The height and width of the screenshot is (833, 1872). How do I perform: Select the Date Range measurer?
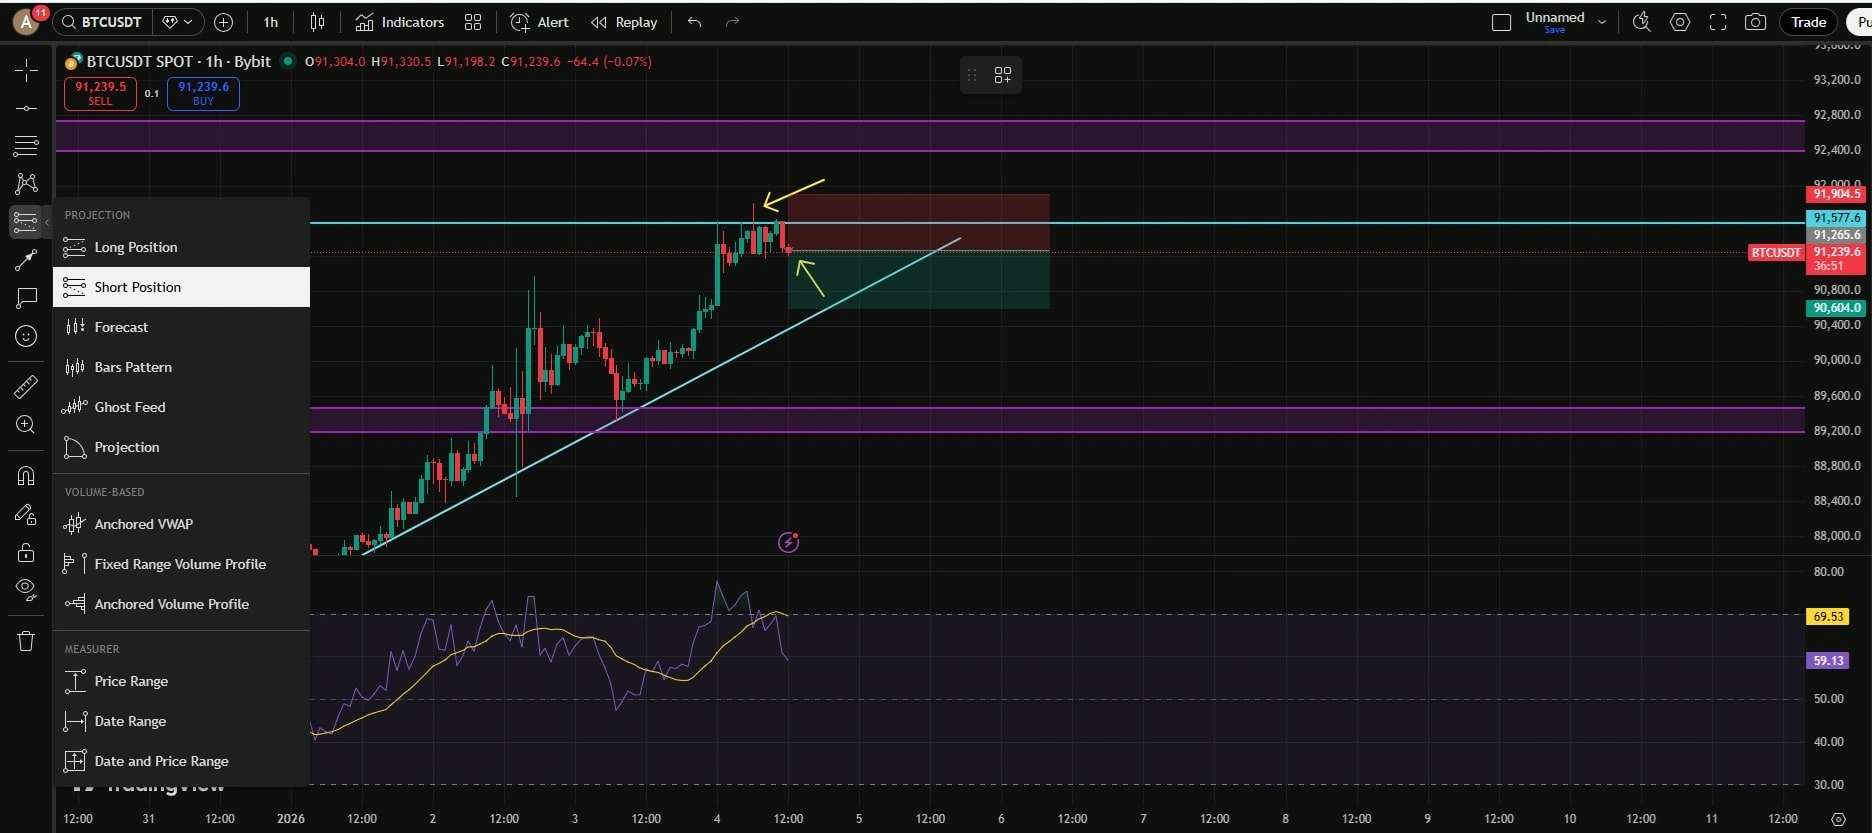181,721
